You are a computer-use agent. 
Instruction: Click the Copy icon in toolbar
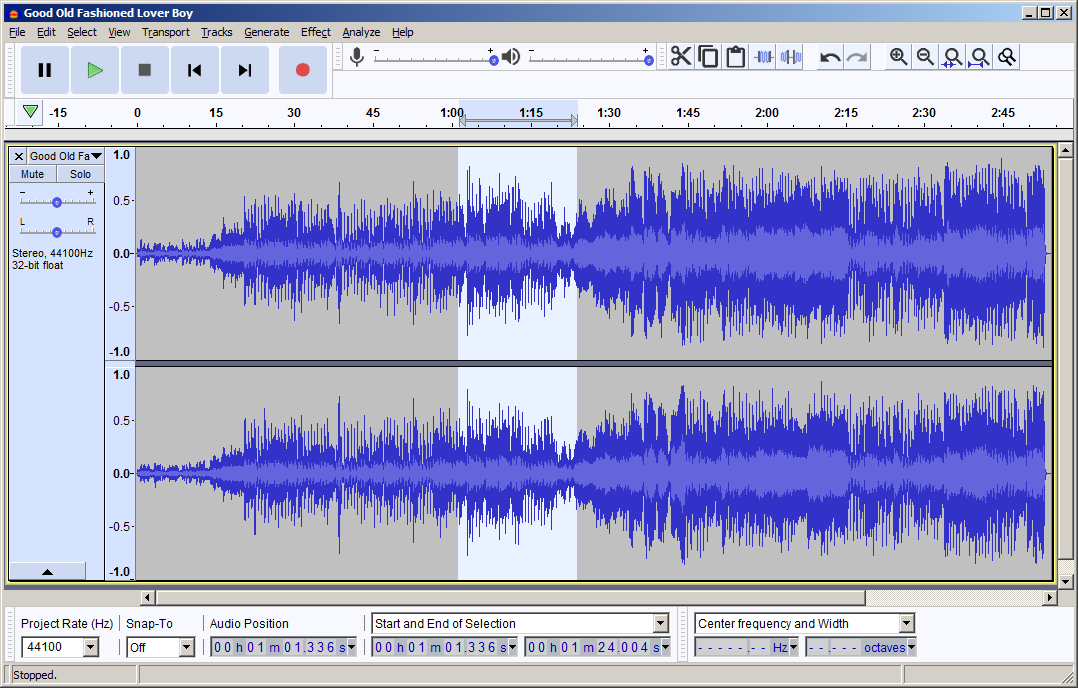point(708,56)
